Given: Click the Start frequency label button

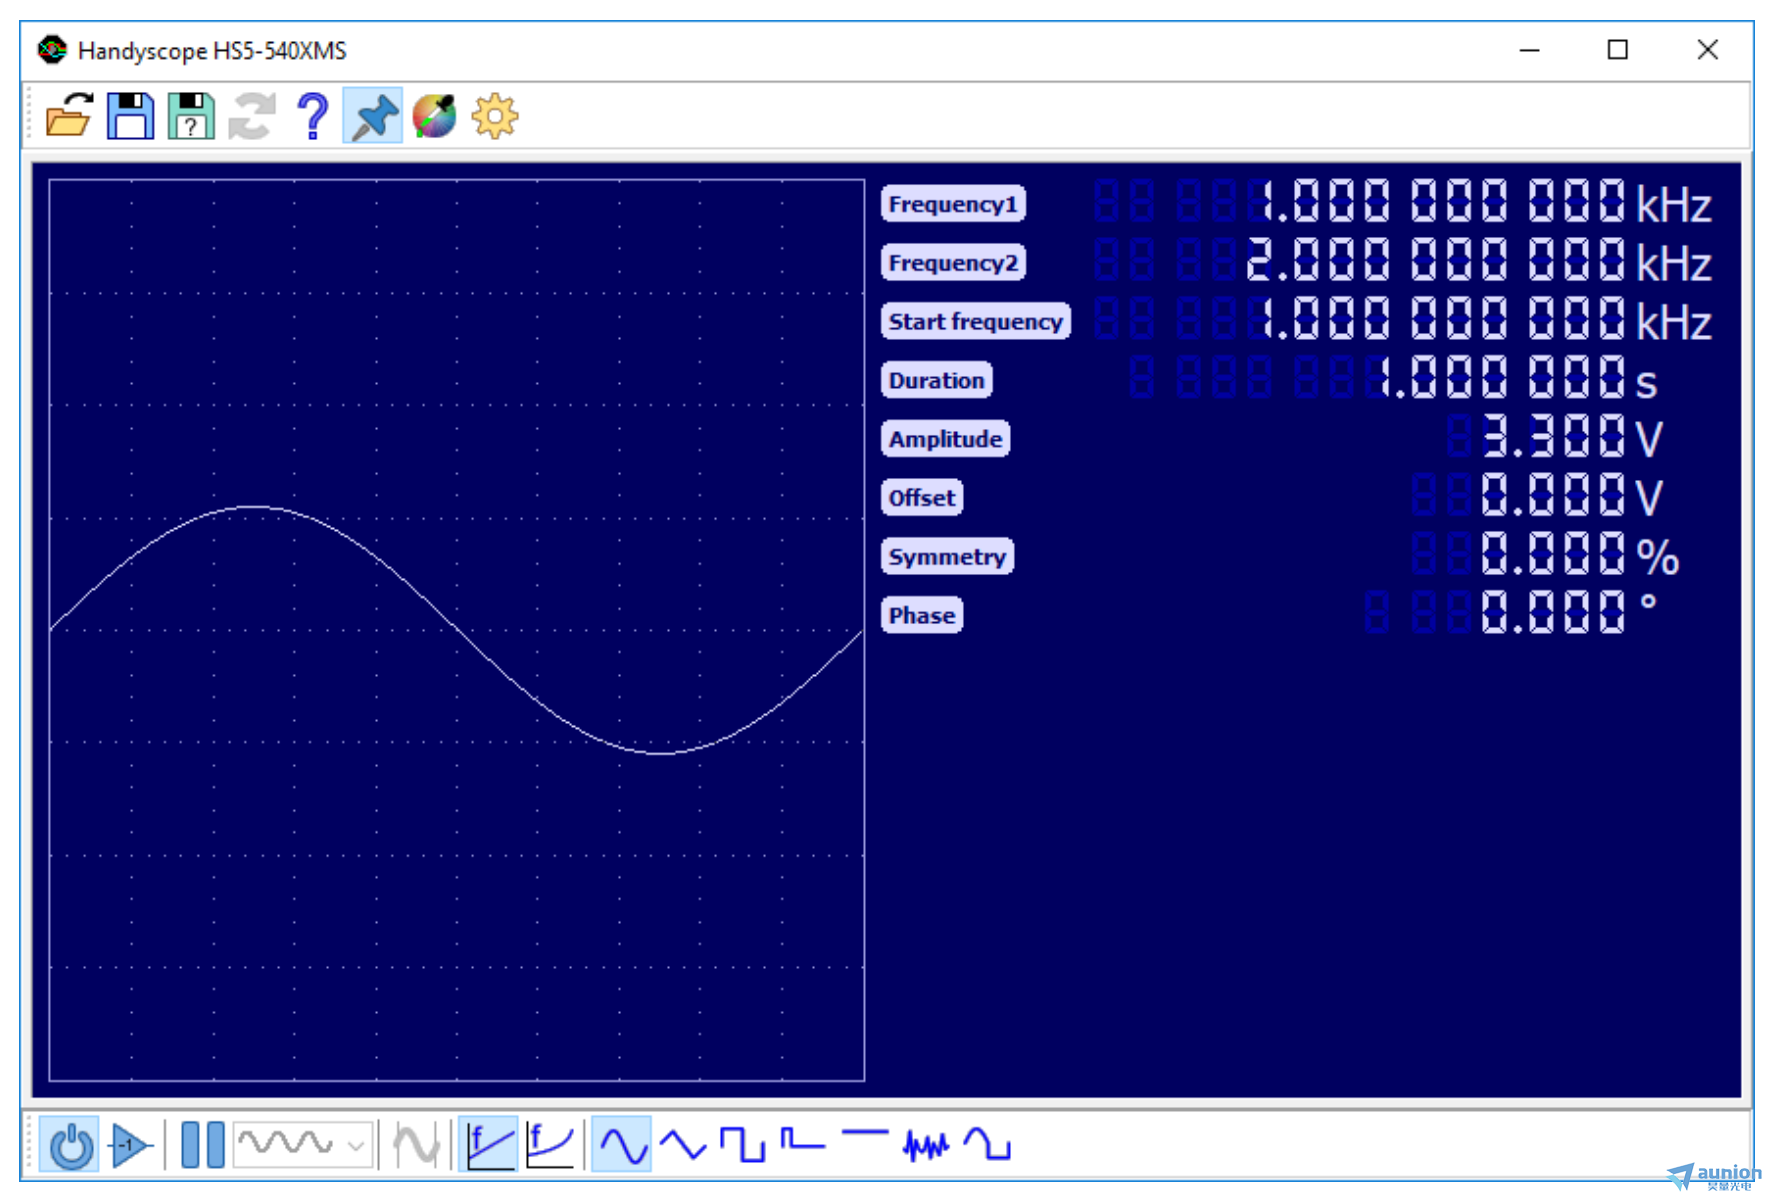Looking at the screenshot, I should pyautogui.click(x=975, y=321).
